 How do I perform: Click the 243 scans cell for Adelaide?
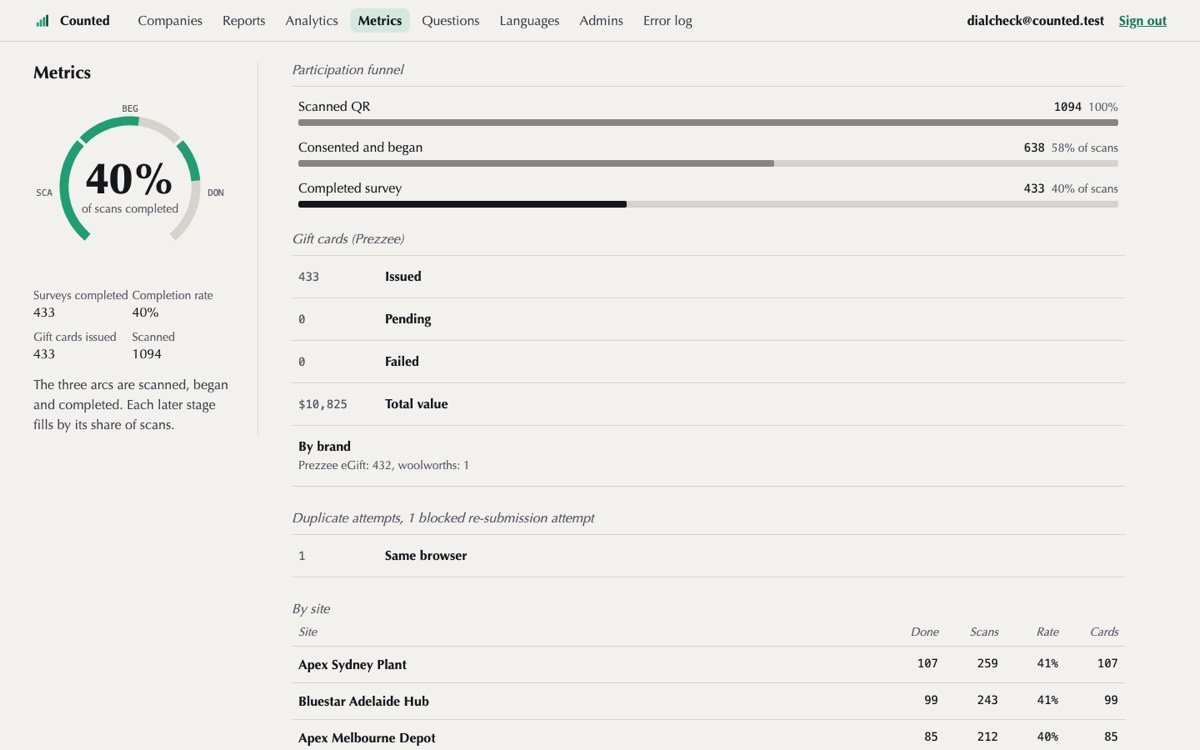(988, 701)
